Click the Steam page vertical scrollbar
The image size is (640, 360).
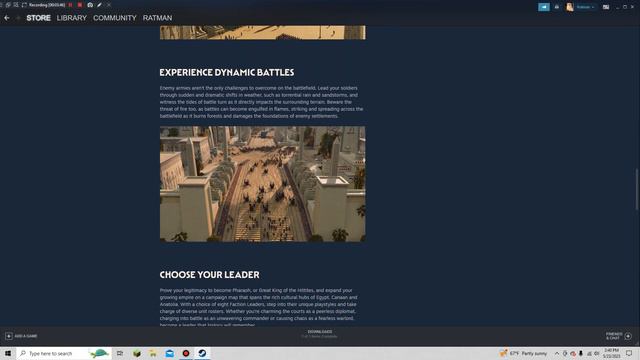(637, 189)
